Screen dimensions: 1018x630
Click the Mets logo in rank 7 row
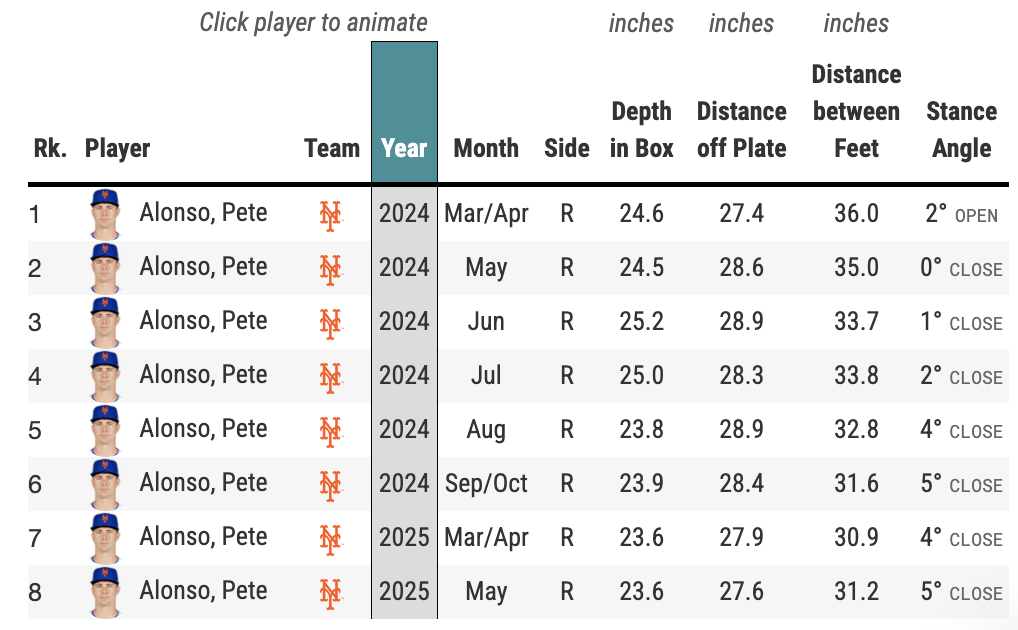click(330, 538)
